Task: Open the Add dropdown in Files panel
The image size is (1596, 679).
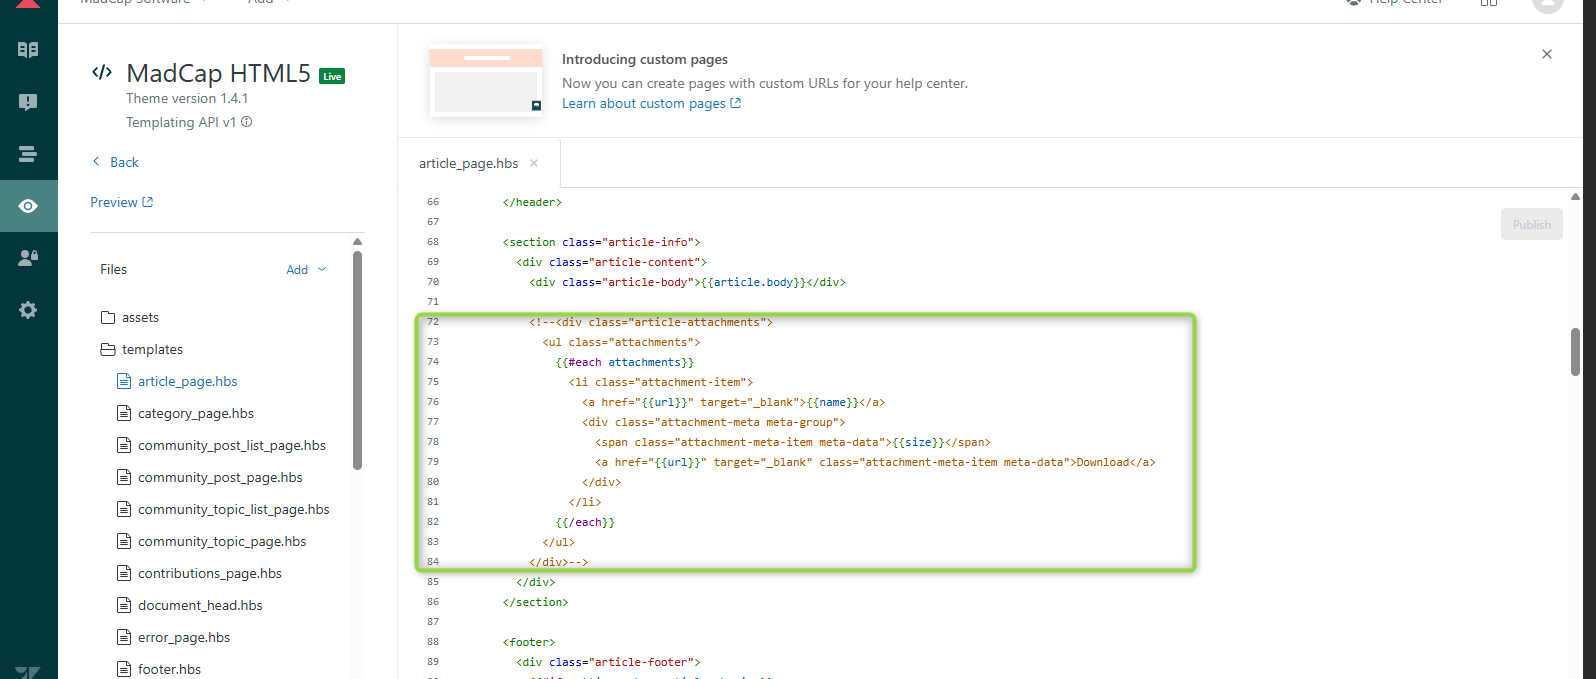Action: 306,270
